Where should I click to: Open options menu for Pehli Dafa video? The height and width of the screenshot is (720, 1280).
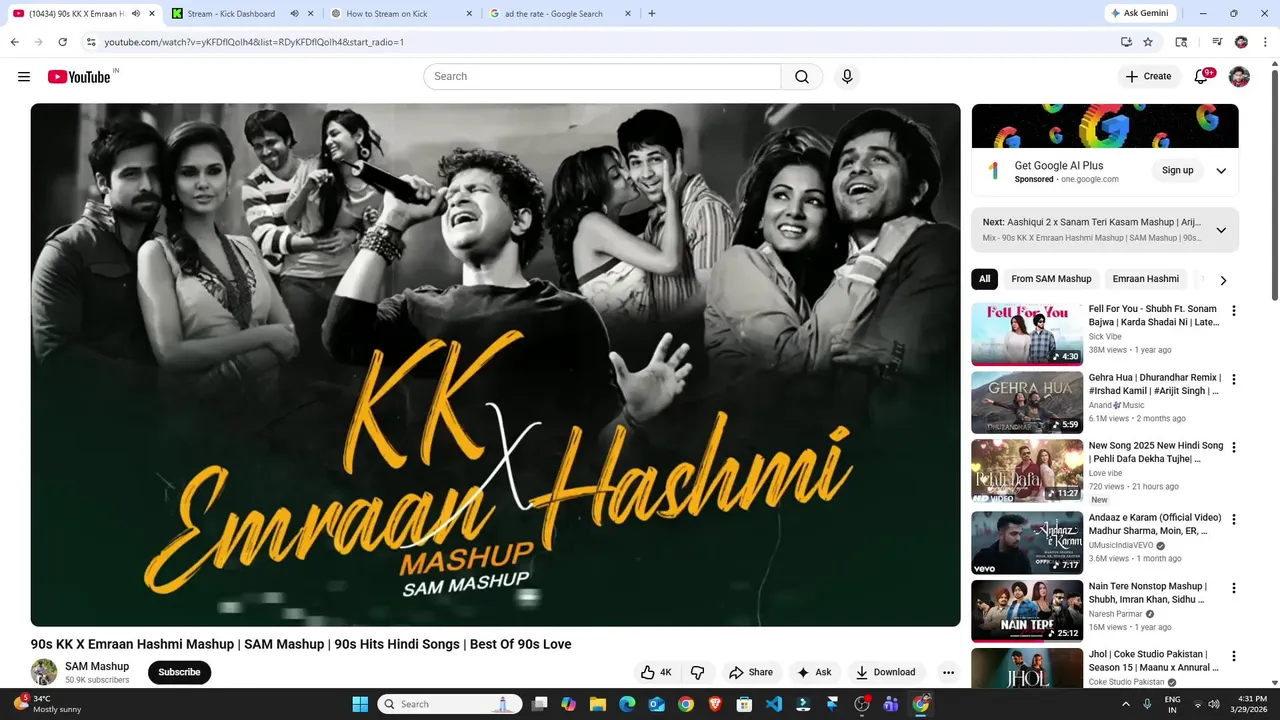pos(1233,447)
